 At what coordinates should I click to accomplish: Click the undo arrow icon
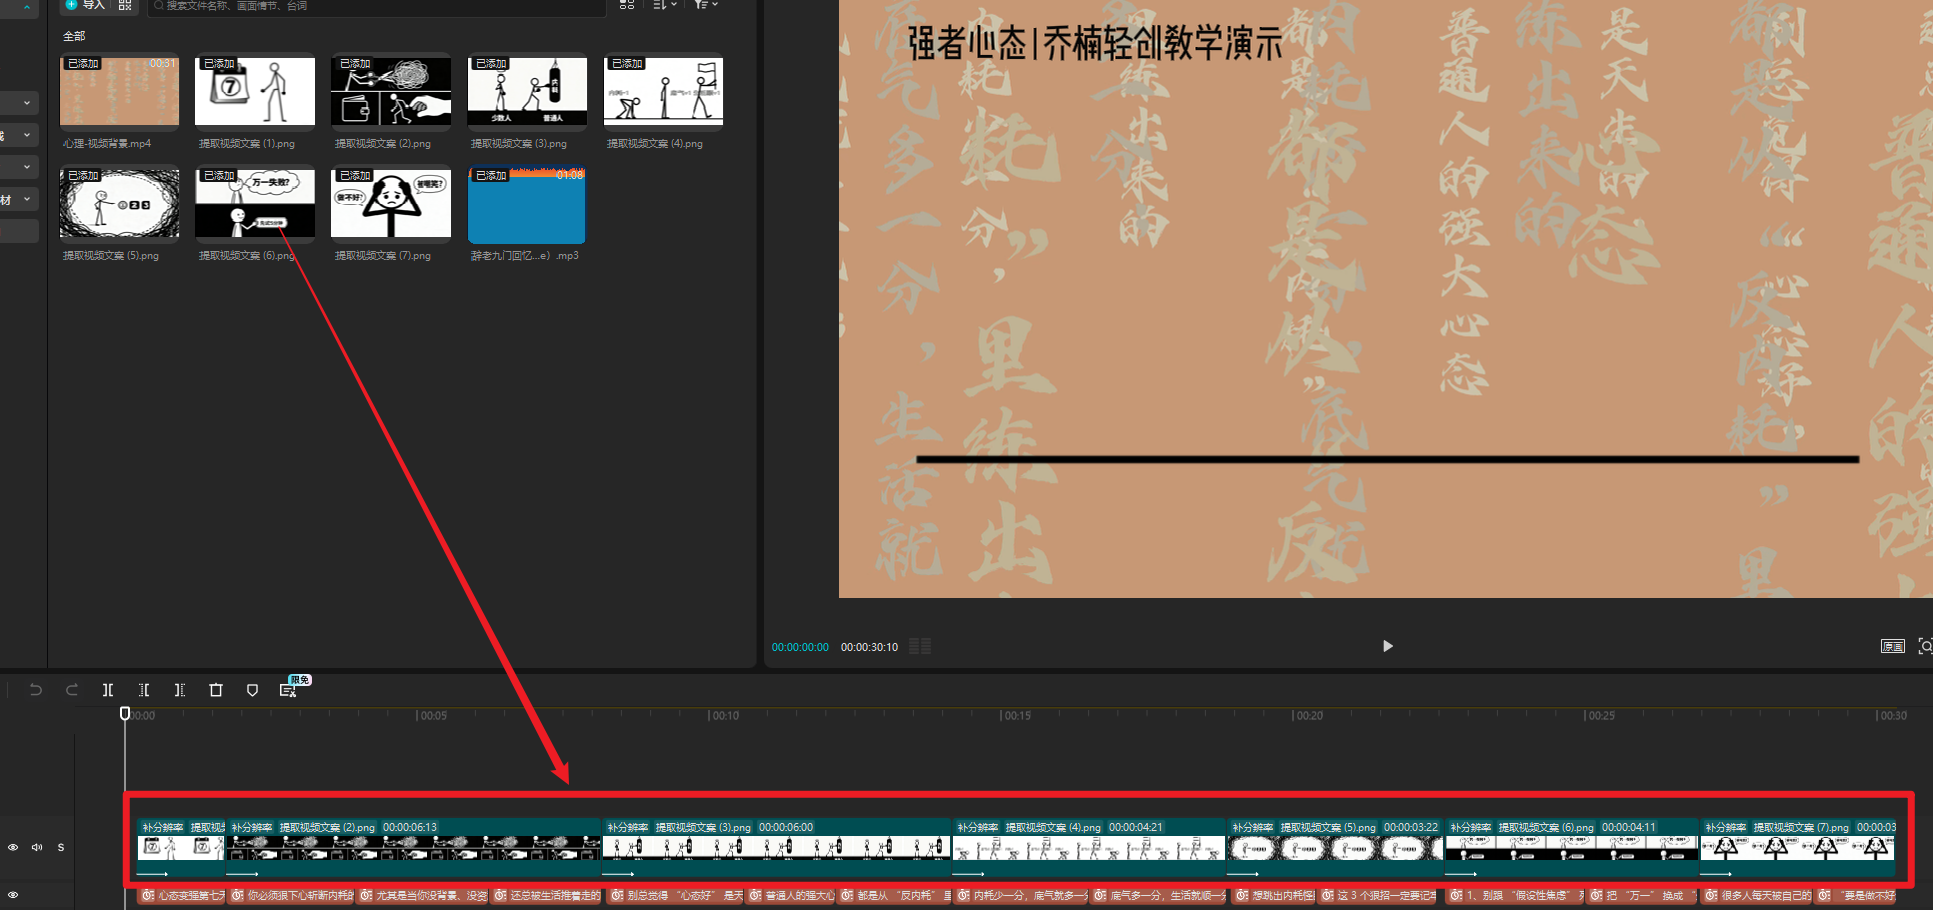click(x=36, y=690)
